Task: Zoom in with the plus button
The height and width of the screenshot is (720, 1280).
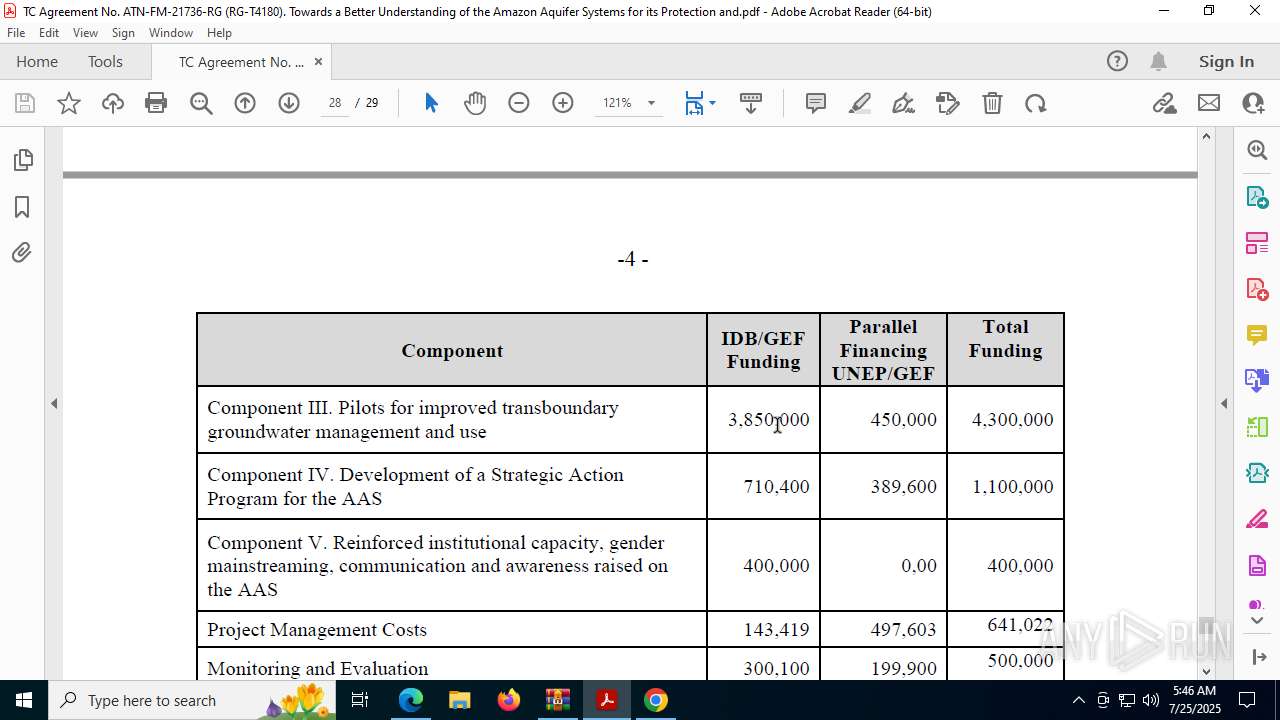Action: (563, 103)
